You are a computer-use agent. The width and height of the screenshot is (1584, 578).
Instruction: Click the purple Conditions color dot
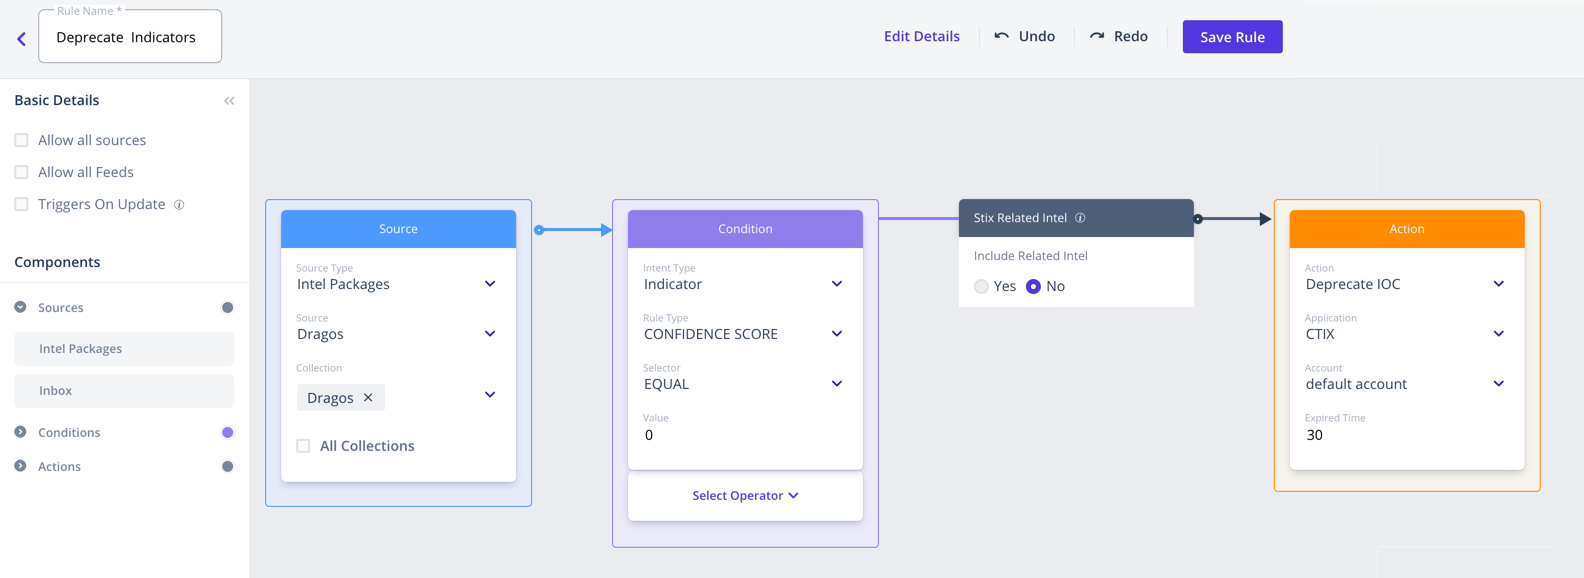[x=227, y=433]
